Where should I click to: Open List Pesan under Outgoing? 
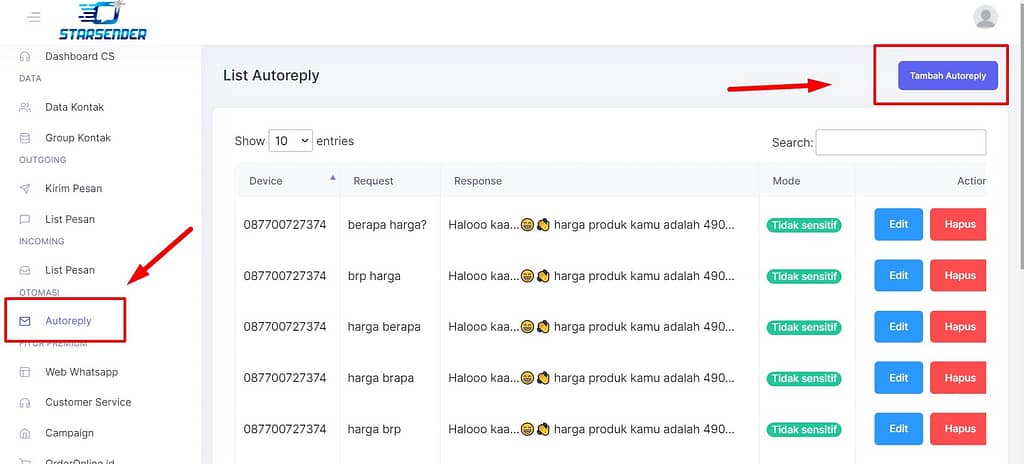click(70, 219)
